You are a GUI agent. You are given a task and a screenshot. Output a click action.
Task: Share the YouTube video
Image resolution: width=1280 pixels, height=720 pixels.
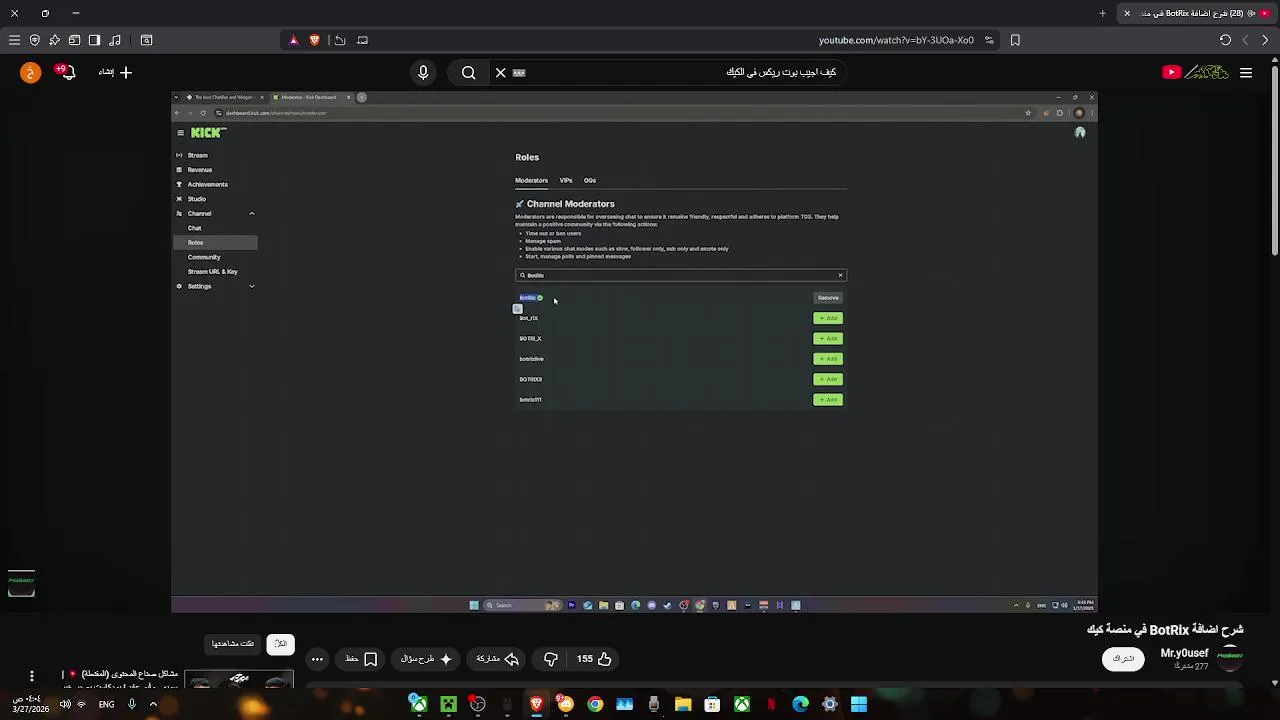(497, 659)
